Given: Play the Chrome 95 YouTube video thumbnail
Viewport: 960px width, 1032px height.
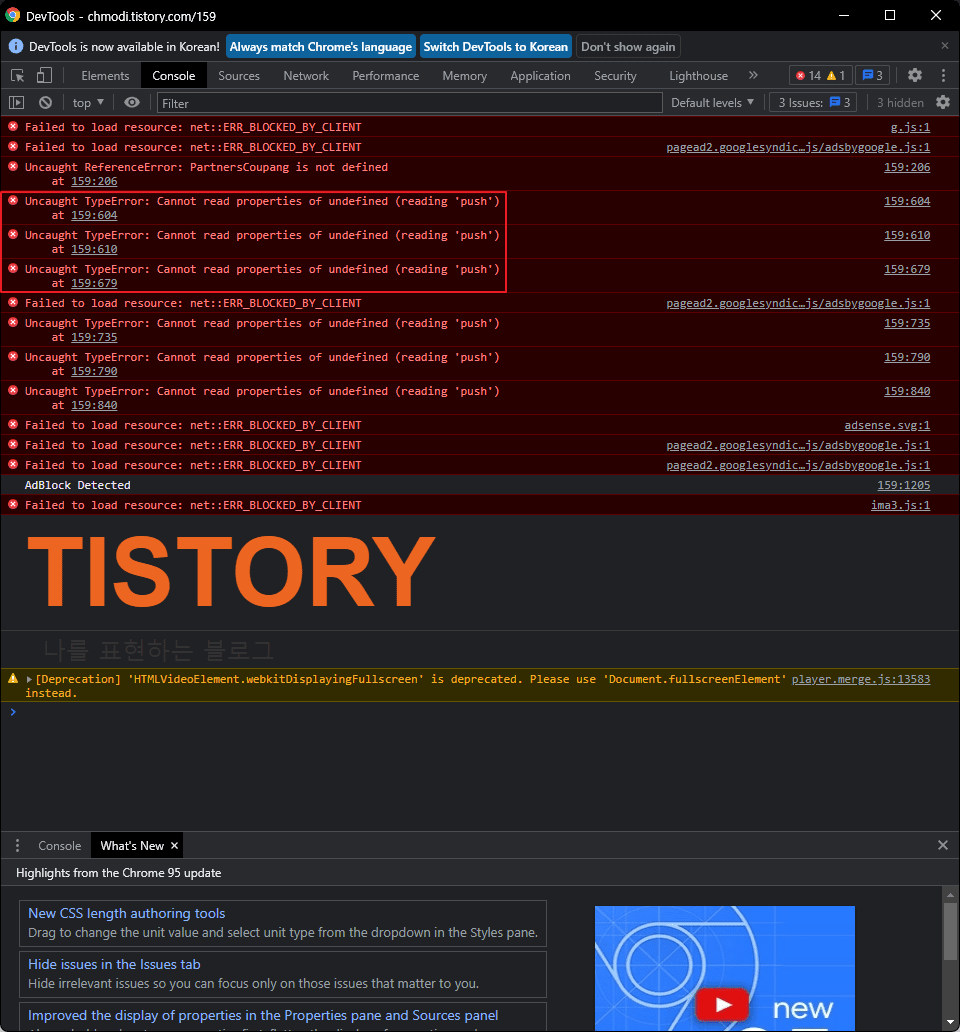Looking at the screenshot, I should 724,1005.
